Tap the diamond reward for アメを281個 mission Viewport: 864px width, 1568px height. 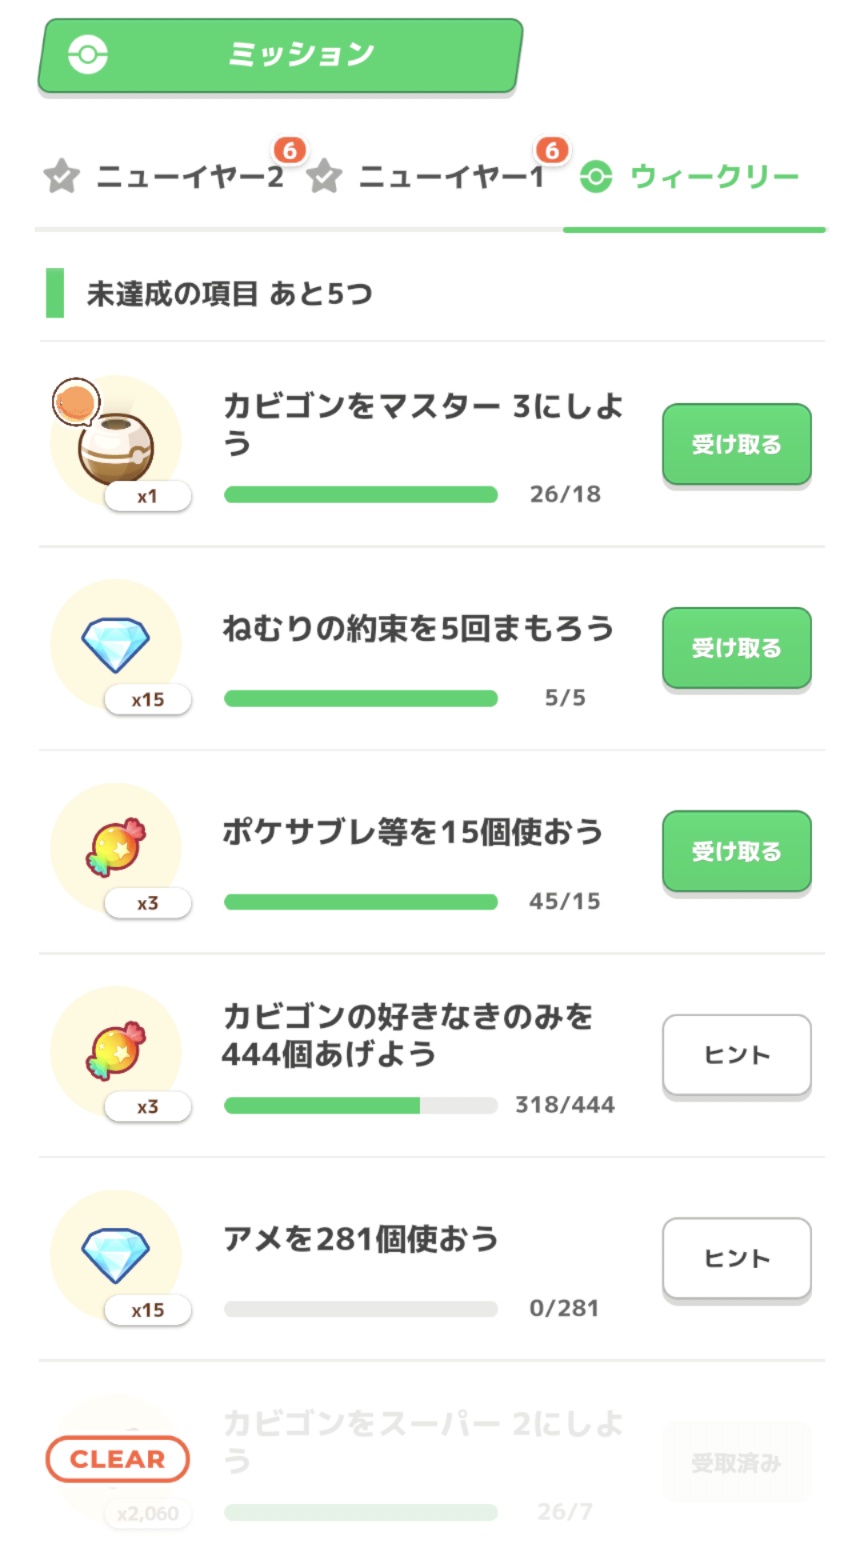pyautogui.click(x=116, y=1255)
